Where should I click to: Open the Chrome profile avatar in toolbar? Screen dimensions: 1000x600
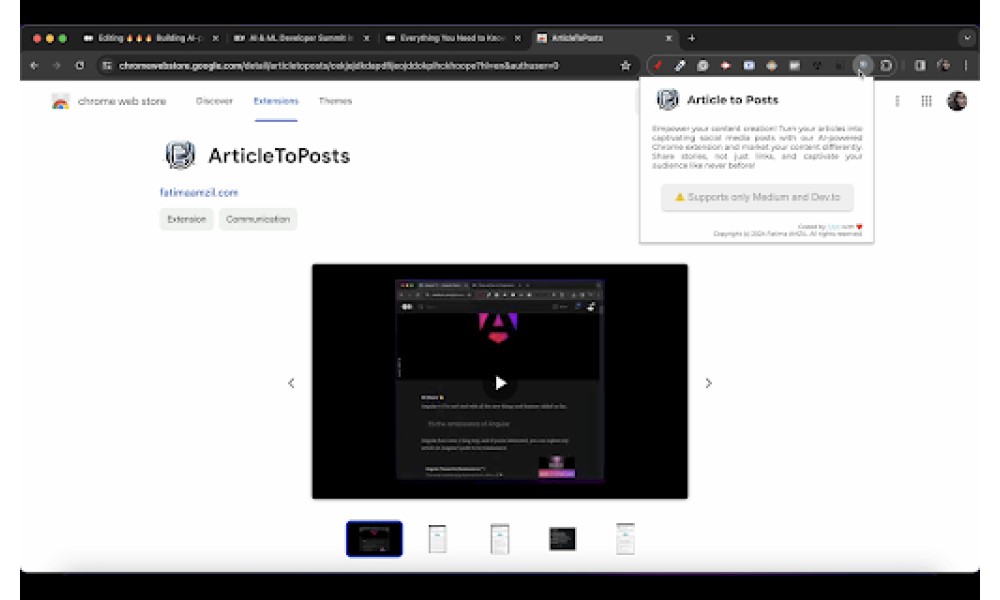point(943,65)
